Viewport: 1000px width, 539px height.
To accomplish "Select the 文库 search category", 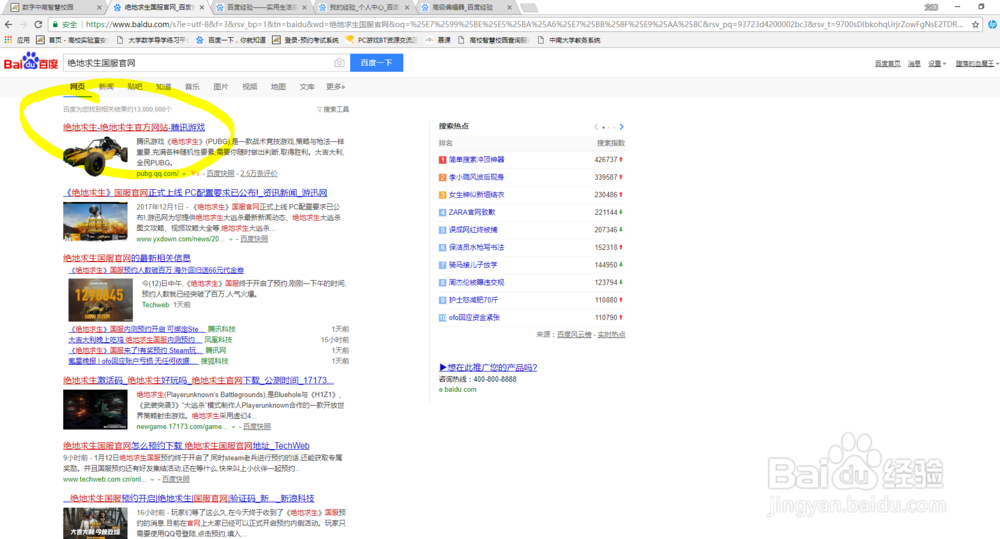I will click(x=307, y=87).
